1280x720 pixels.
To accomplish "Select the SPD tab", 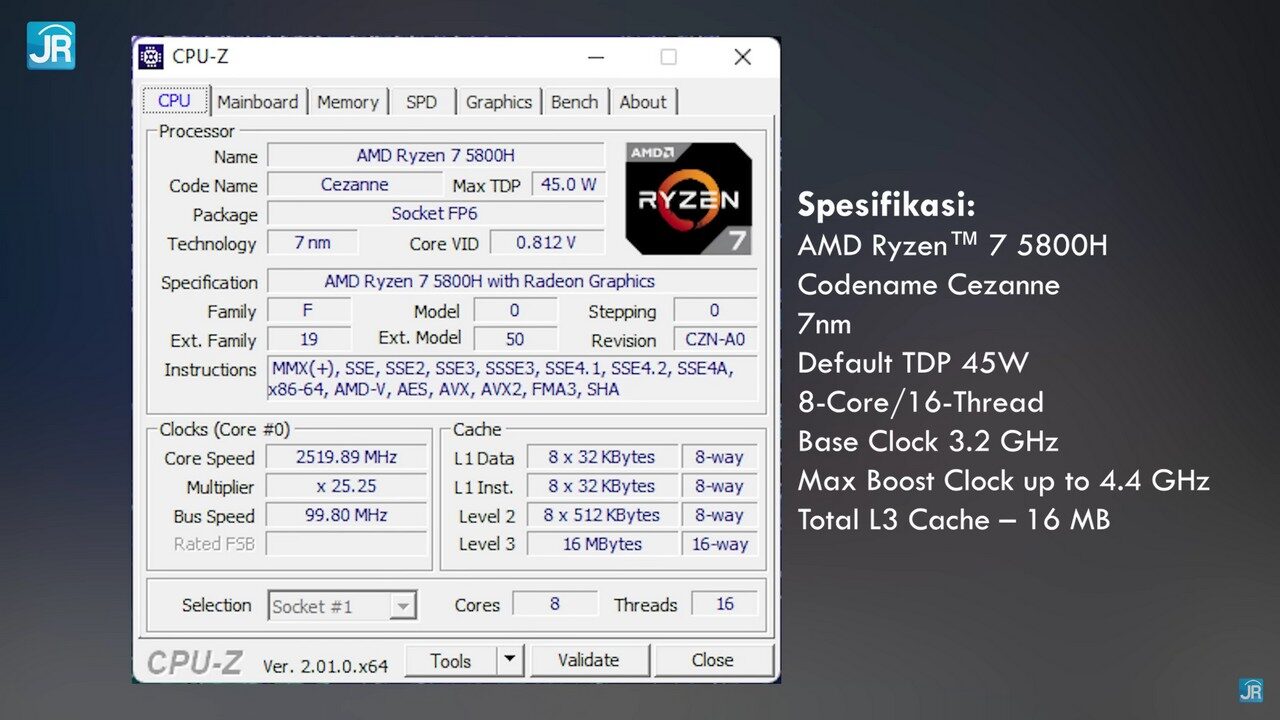I will pos(421,102).
